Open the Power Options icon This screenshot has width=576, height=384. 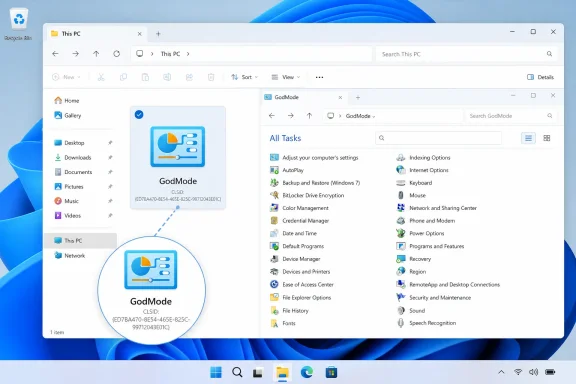click(401, 233)
